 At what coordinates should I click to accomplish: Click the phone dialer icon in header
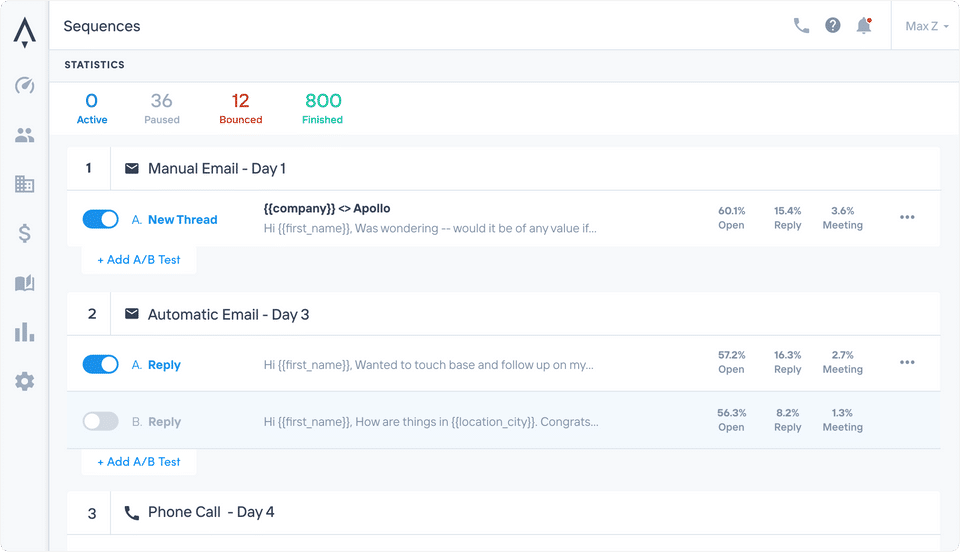tap(801, 26)
